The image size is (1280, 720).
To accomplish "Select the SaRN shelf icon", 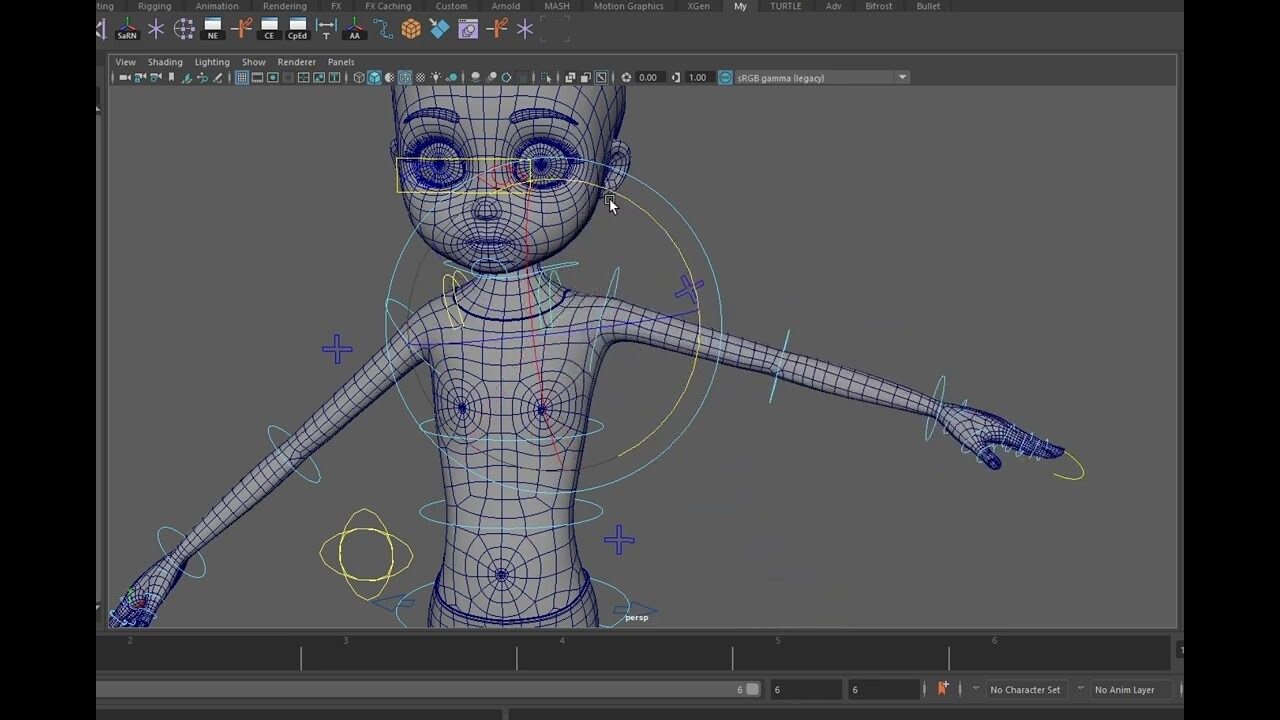I will pyautogui.click(x=126, y=29).
